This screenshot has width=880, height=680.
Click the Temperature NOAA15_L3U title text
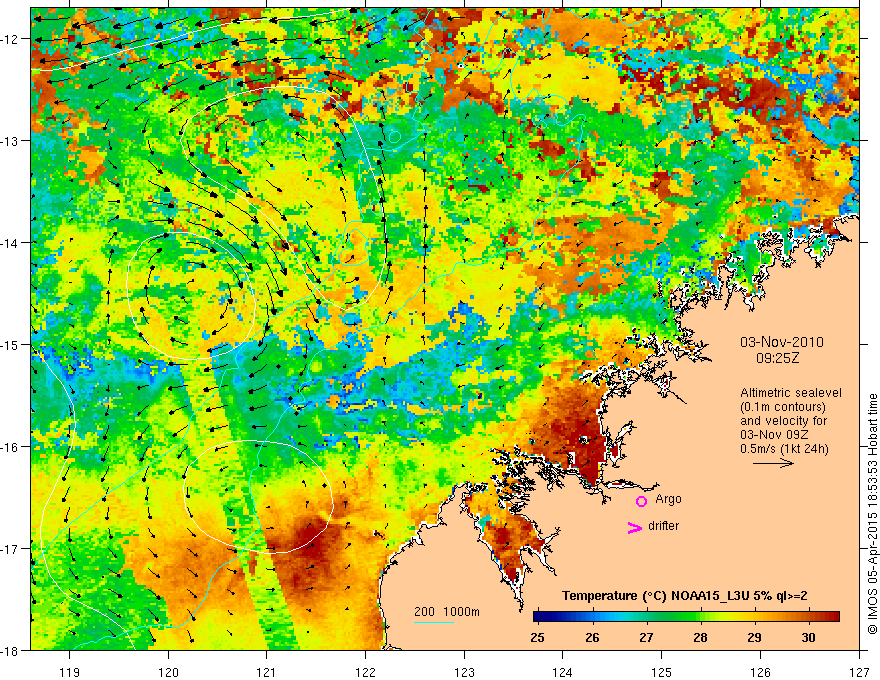coord(685,596)
